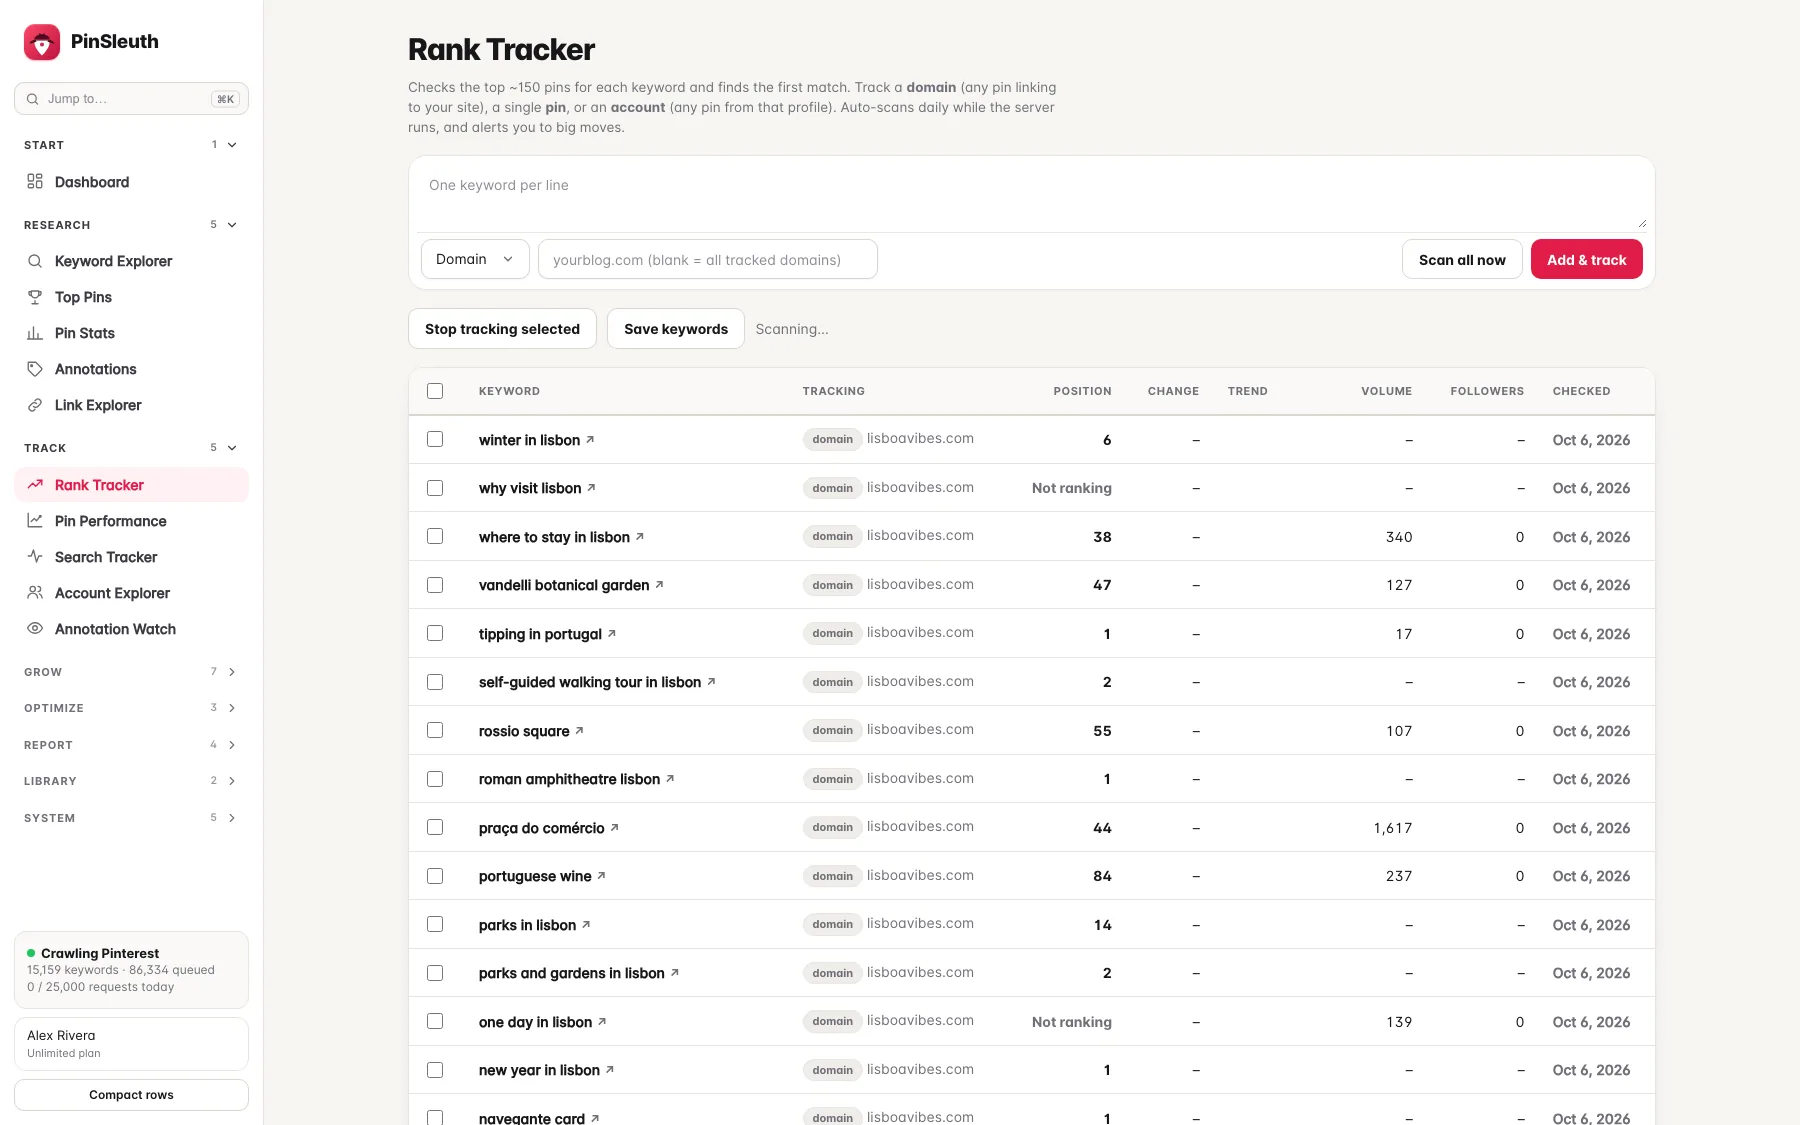1800x1125 pixels.
Task: Open external link icon beside praça do comércio
Action: 614,827
